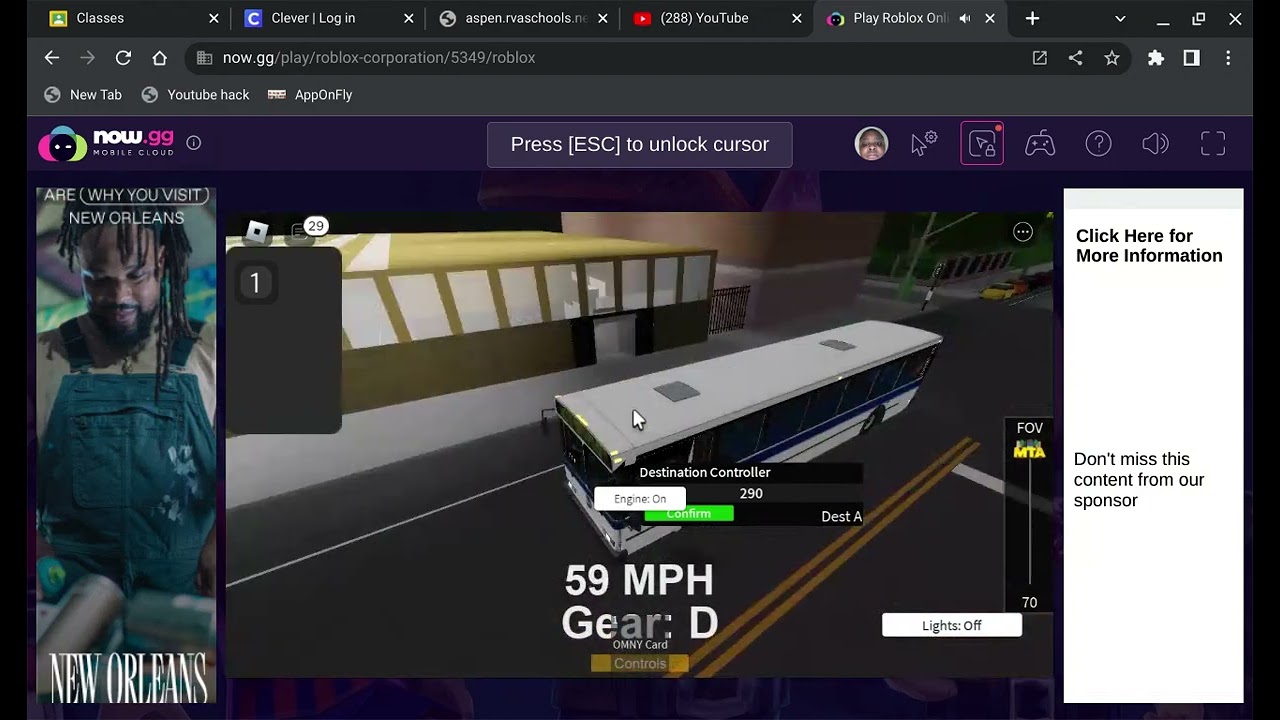The height and width of the screenshot is (720, 1280).
Task: Expand the tab search chevron
Action: tap(1120, 18)
